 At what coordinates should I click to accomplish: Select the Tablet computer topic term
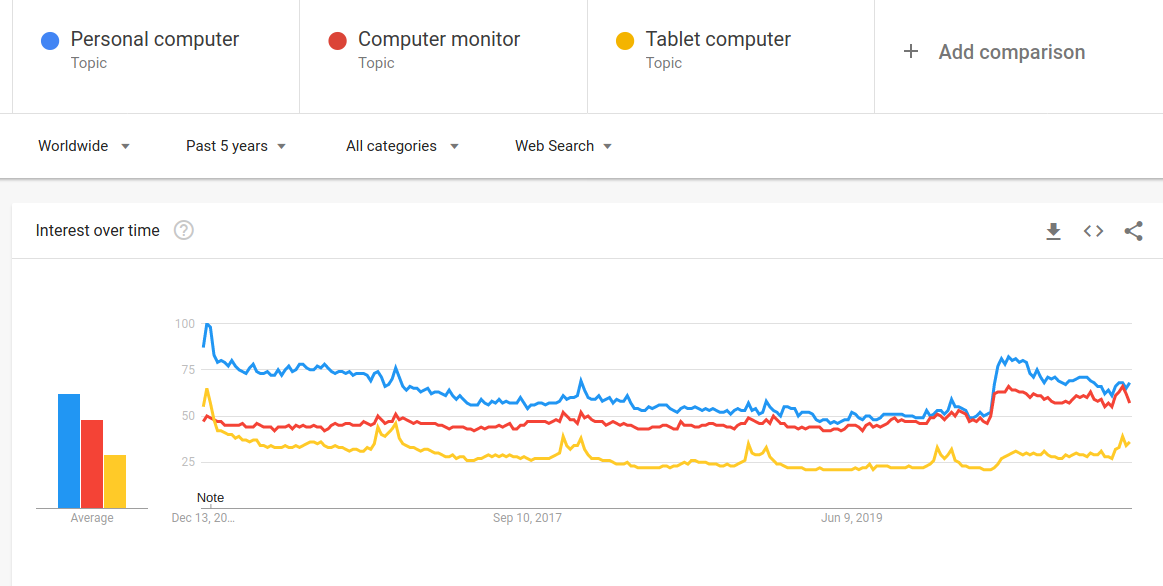pyautogui.click(x=718, y=40)
